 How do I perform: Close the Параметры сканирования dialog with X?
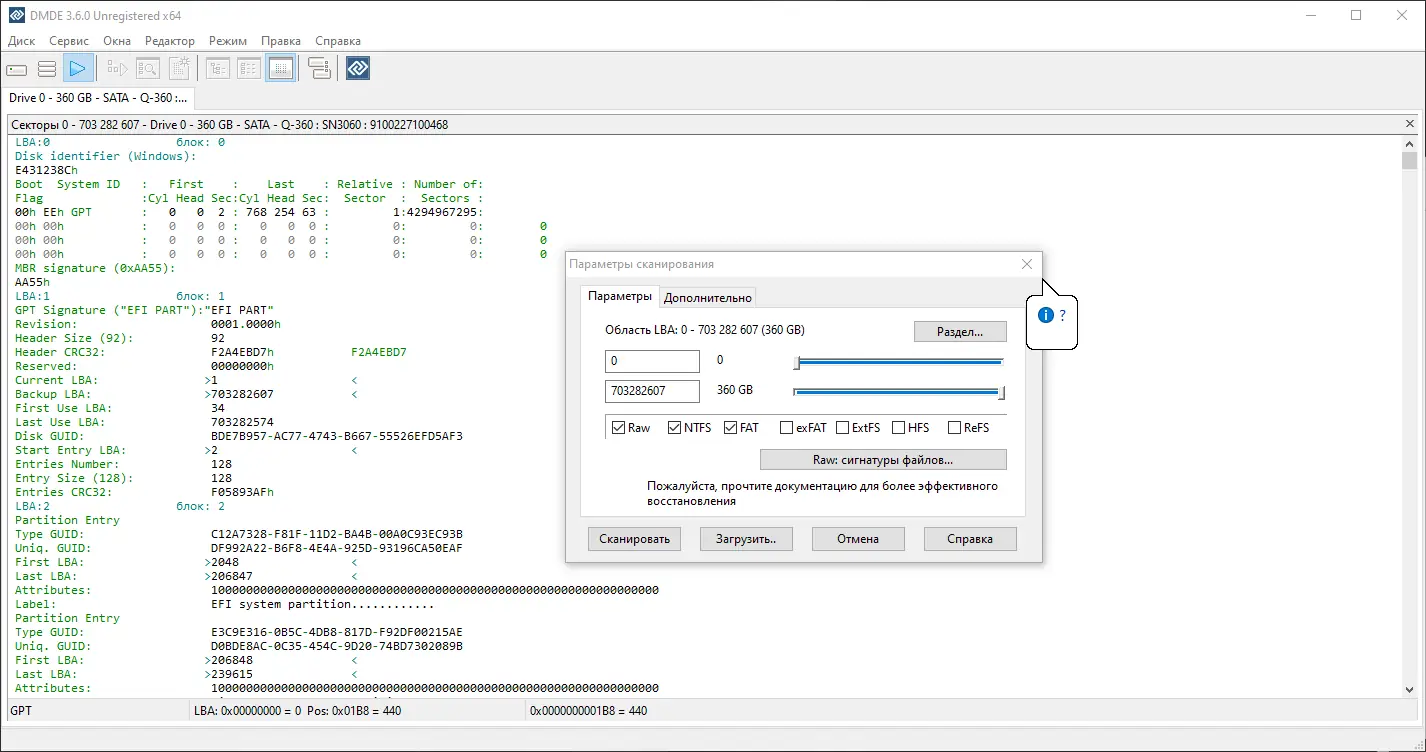(x=1027, y=264)
